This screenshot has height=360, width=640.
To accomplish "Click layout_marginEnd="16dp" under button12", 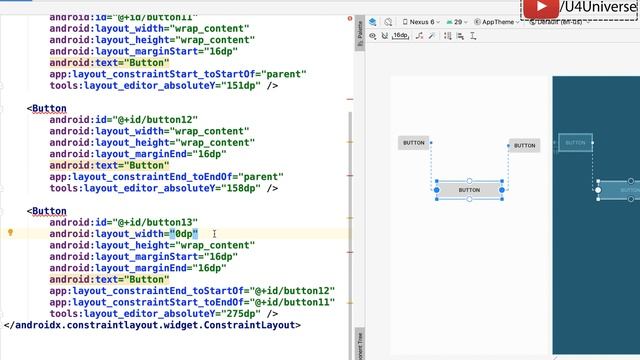I will pos(138,154).
